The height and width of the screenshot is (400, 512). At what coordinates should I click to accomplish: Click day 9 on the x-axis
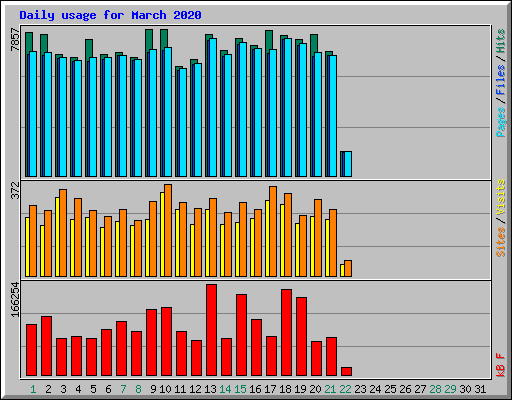[x=153, y=389]
